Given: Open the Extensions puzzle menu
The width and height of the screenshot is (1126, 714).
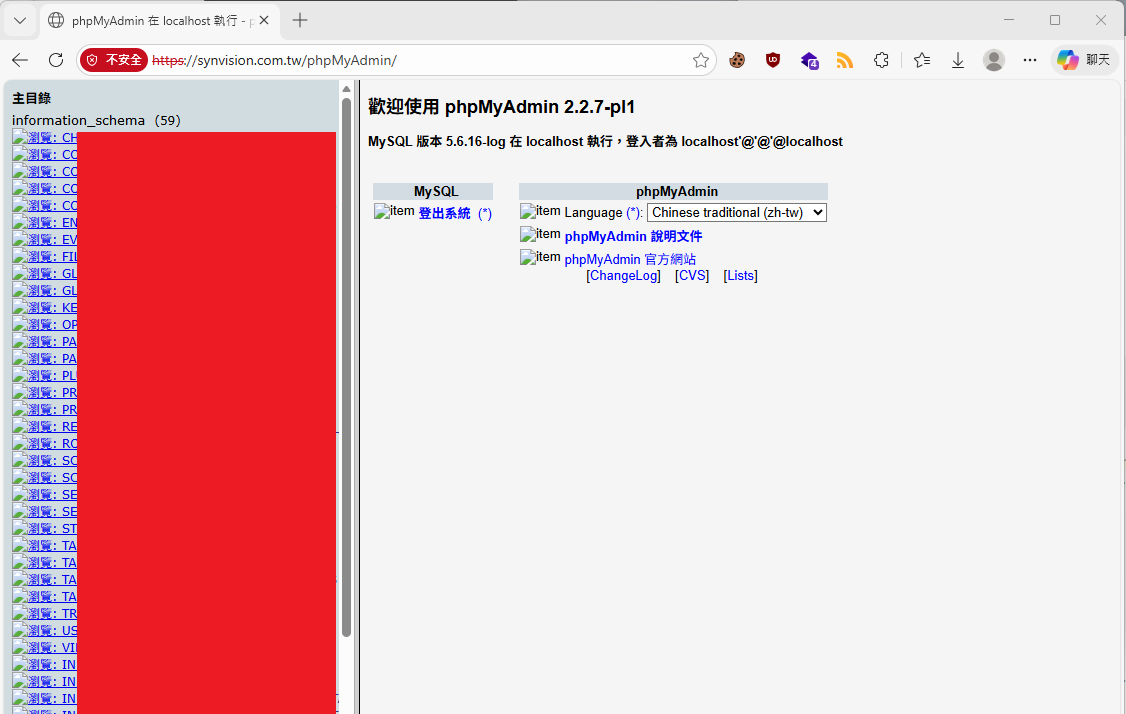Looking at the screenshot, I should [x=881, y=60].
